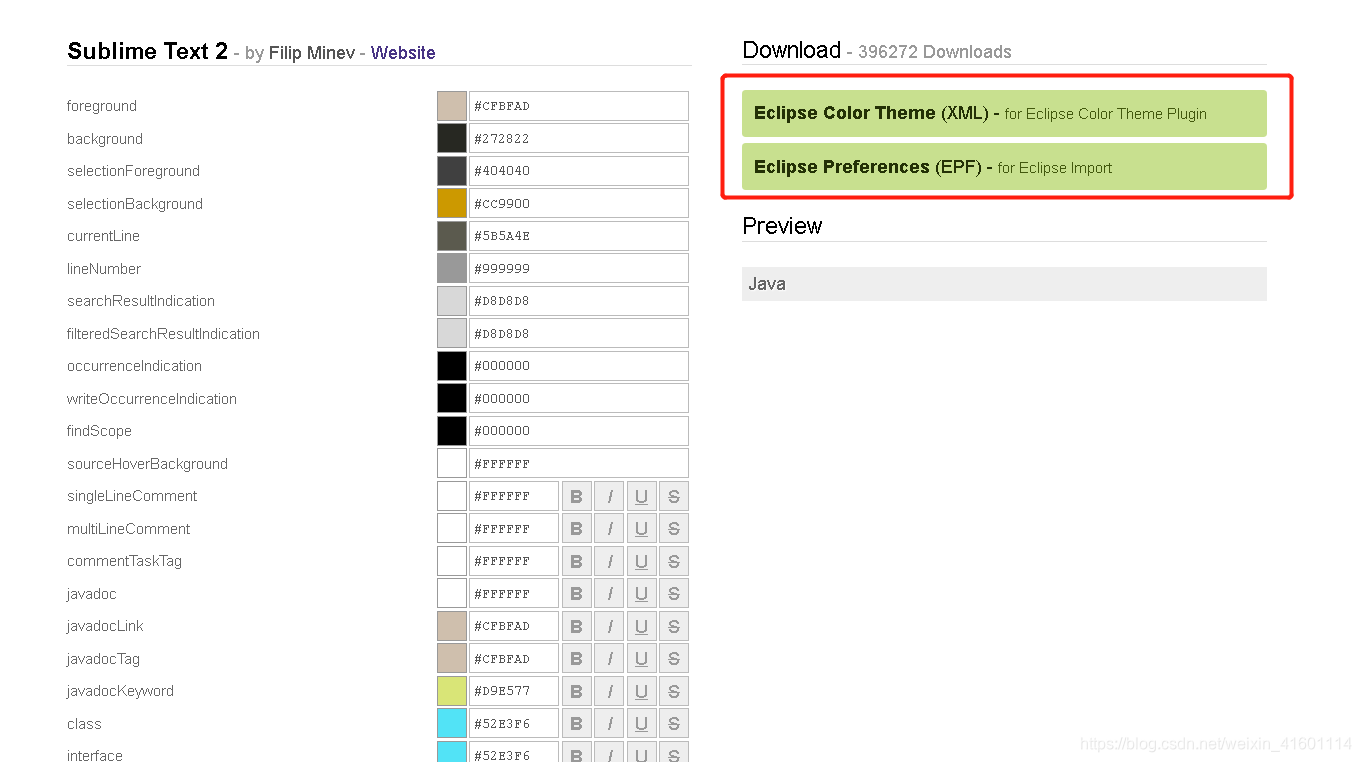Open the javadocKeyword color swatch
1361x762 pixels.
(452, 691)
